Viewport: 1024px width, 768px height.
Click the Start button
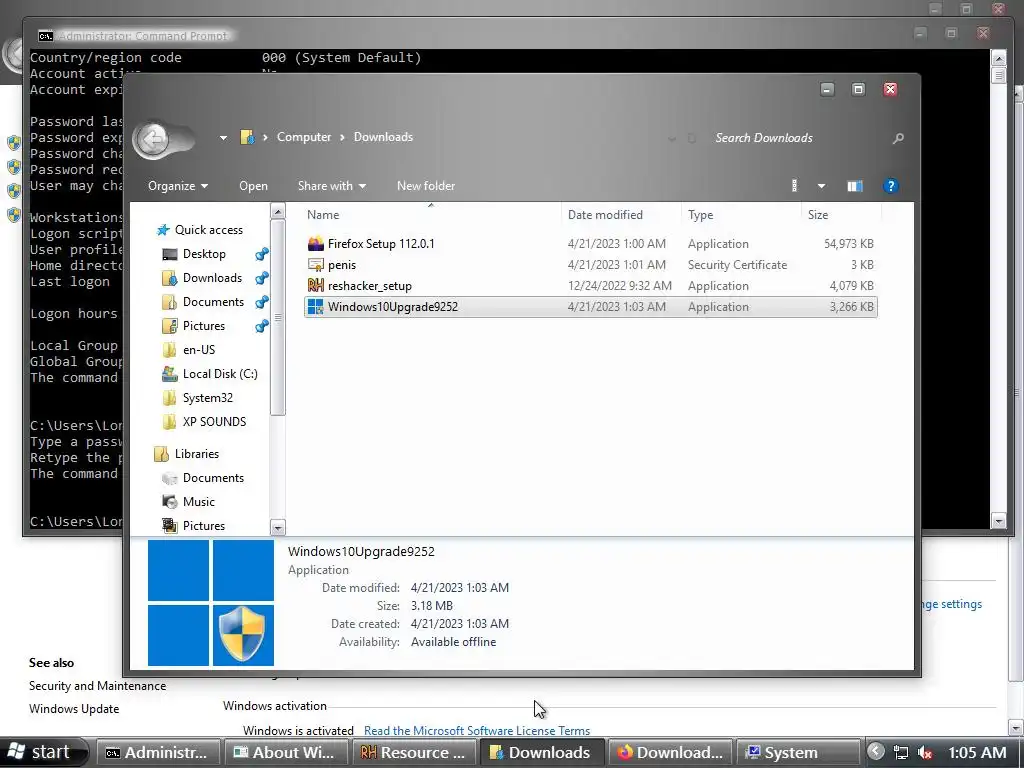[x=43, y=752]
